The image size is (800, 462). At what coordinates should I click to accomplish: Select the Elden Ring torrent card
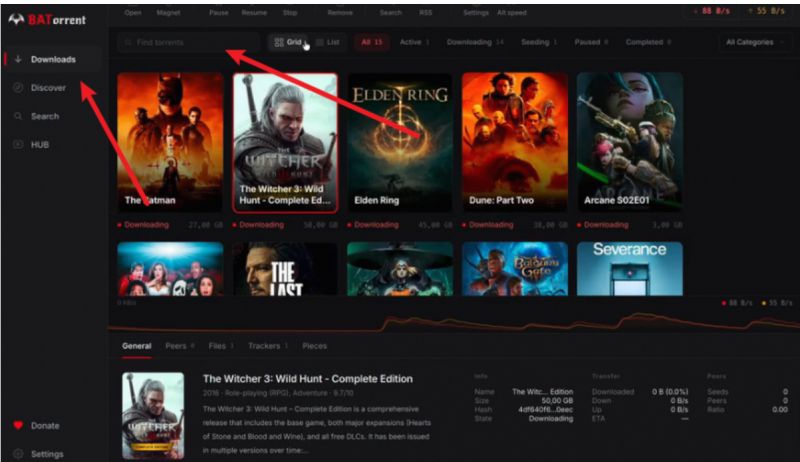click(x=399, y=142)
